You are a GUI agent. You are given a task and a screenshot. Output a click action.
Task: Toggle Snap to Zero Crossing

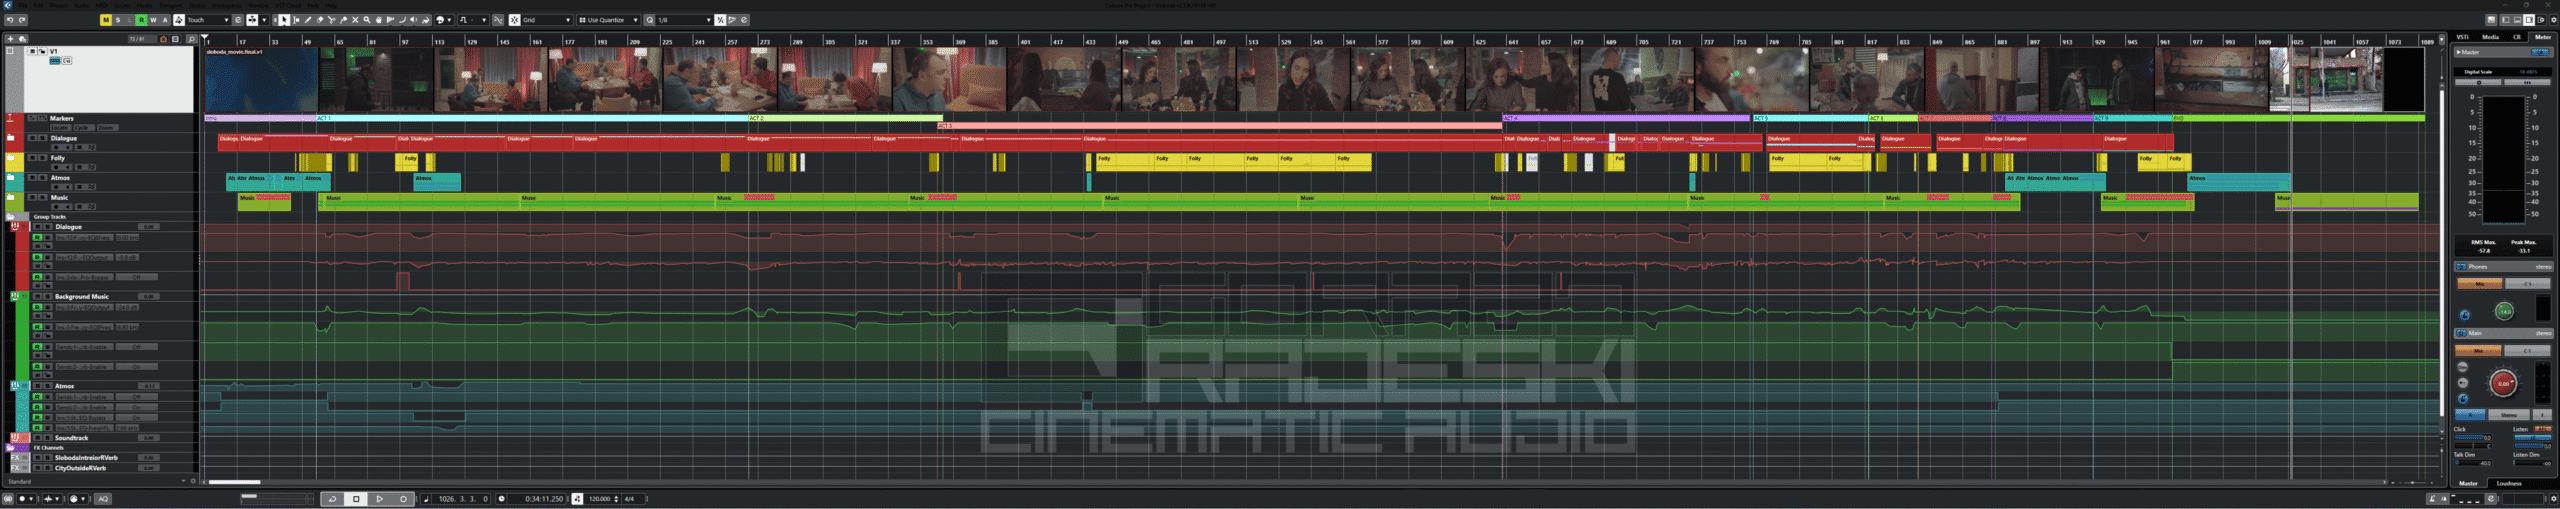(x=498, y=20)
